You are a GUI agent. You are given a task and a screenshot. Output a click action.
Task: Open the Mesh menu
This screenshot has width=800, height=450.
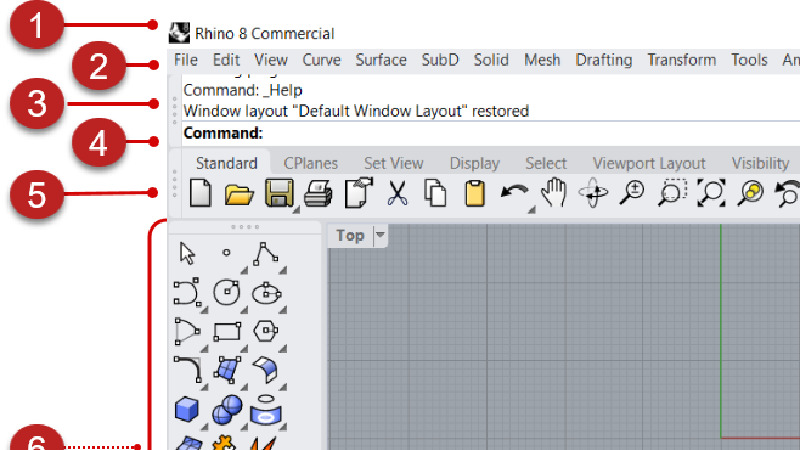tap(542, 60)
